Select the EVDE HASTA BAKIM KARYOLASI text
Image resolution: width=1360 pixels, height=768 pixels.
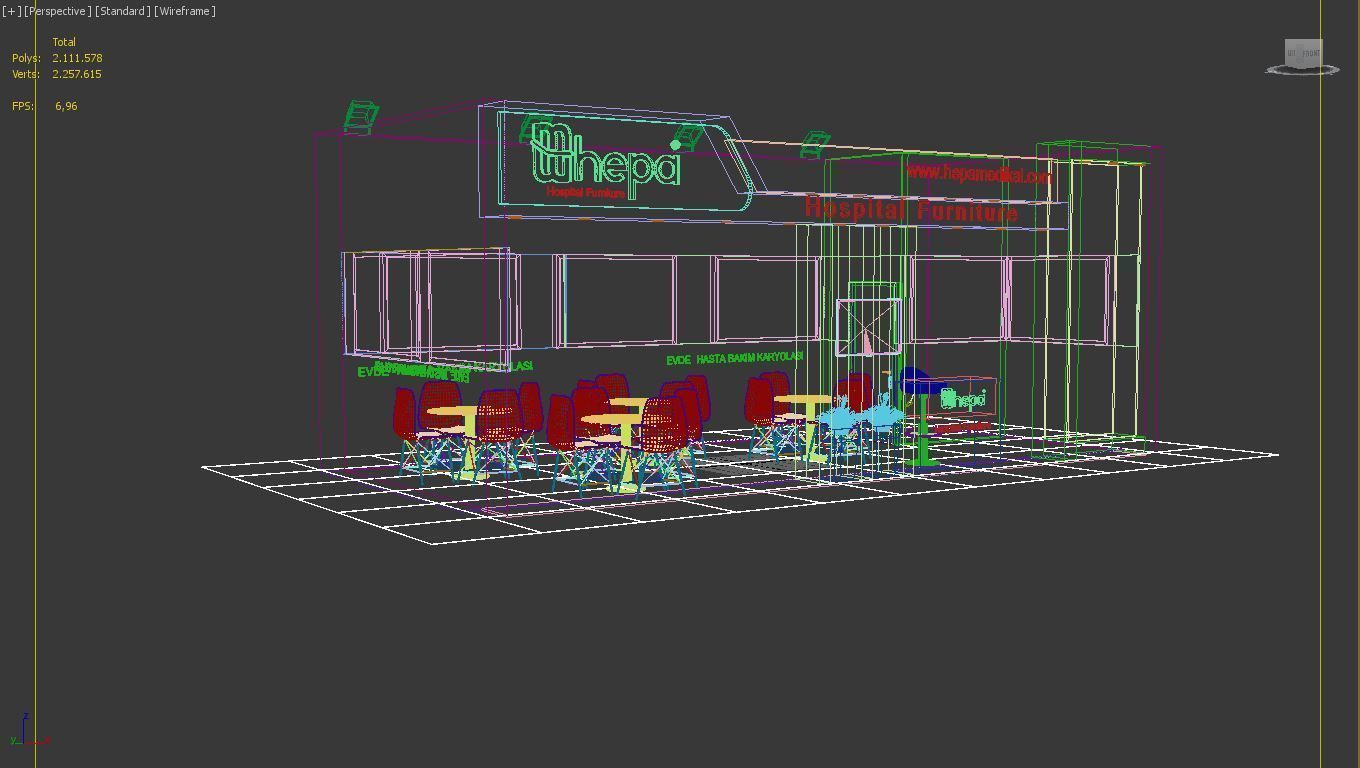tap(735, 358)
